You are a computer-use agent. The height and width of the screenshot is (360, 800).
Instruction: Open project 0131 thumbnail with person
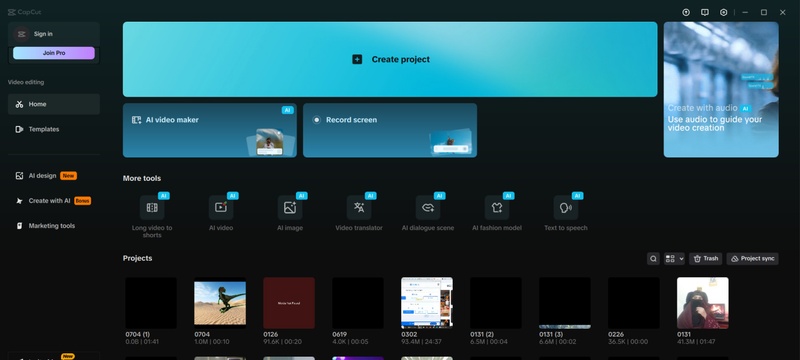703,303
